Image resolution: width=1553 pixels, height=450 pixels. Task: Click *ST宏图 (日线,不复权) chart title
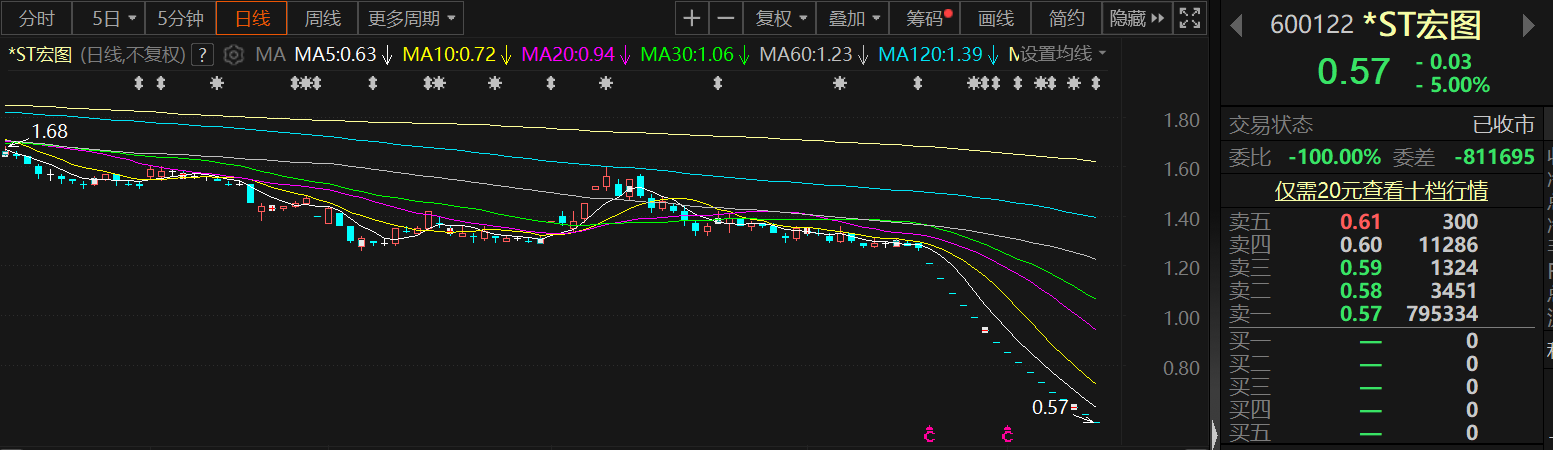click(95, 54)
